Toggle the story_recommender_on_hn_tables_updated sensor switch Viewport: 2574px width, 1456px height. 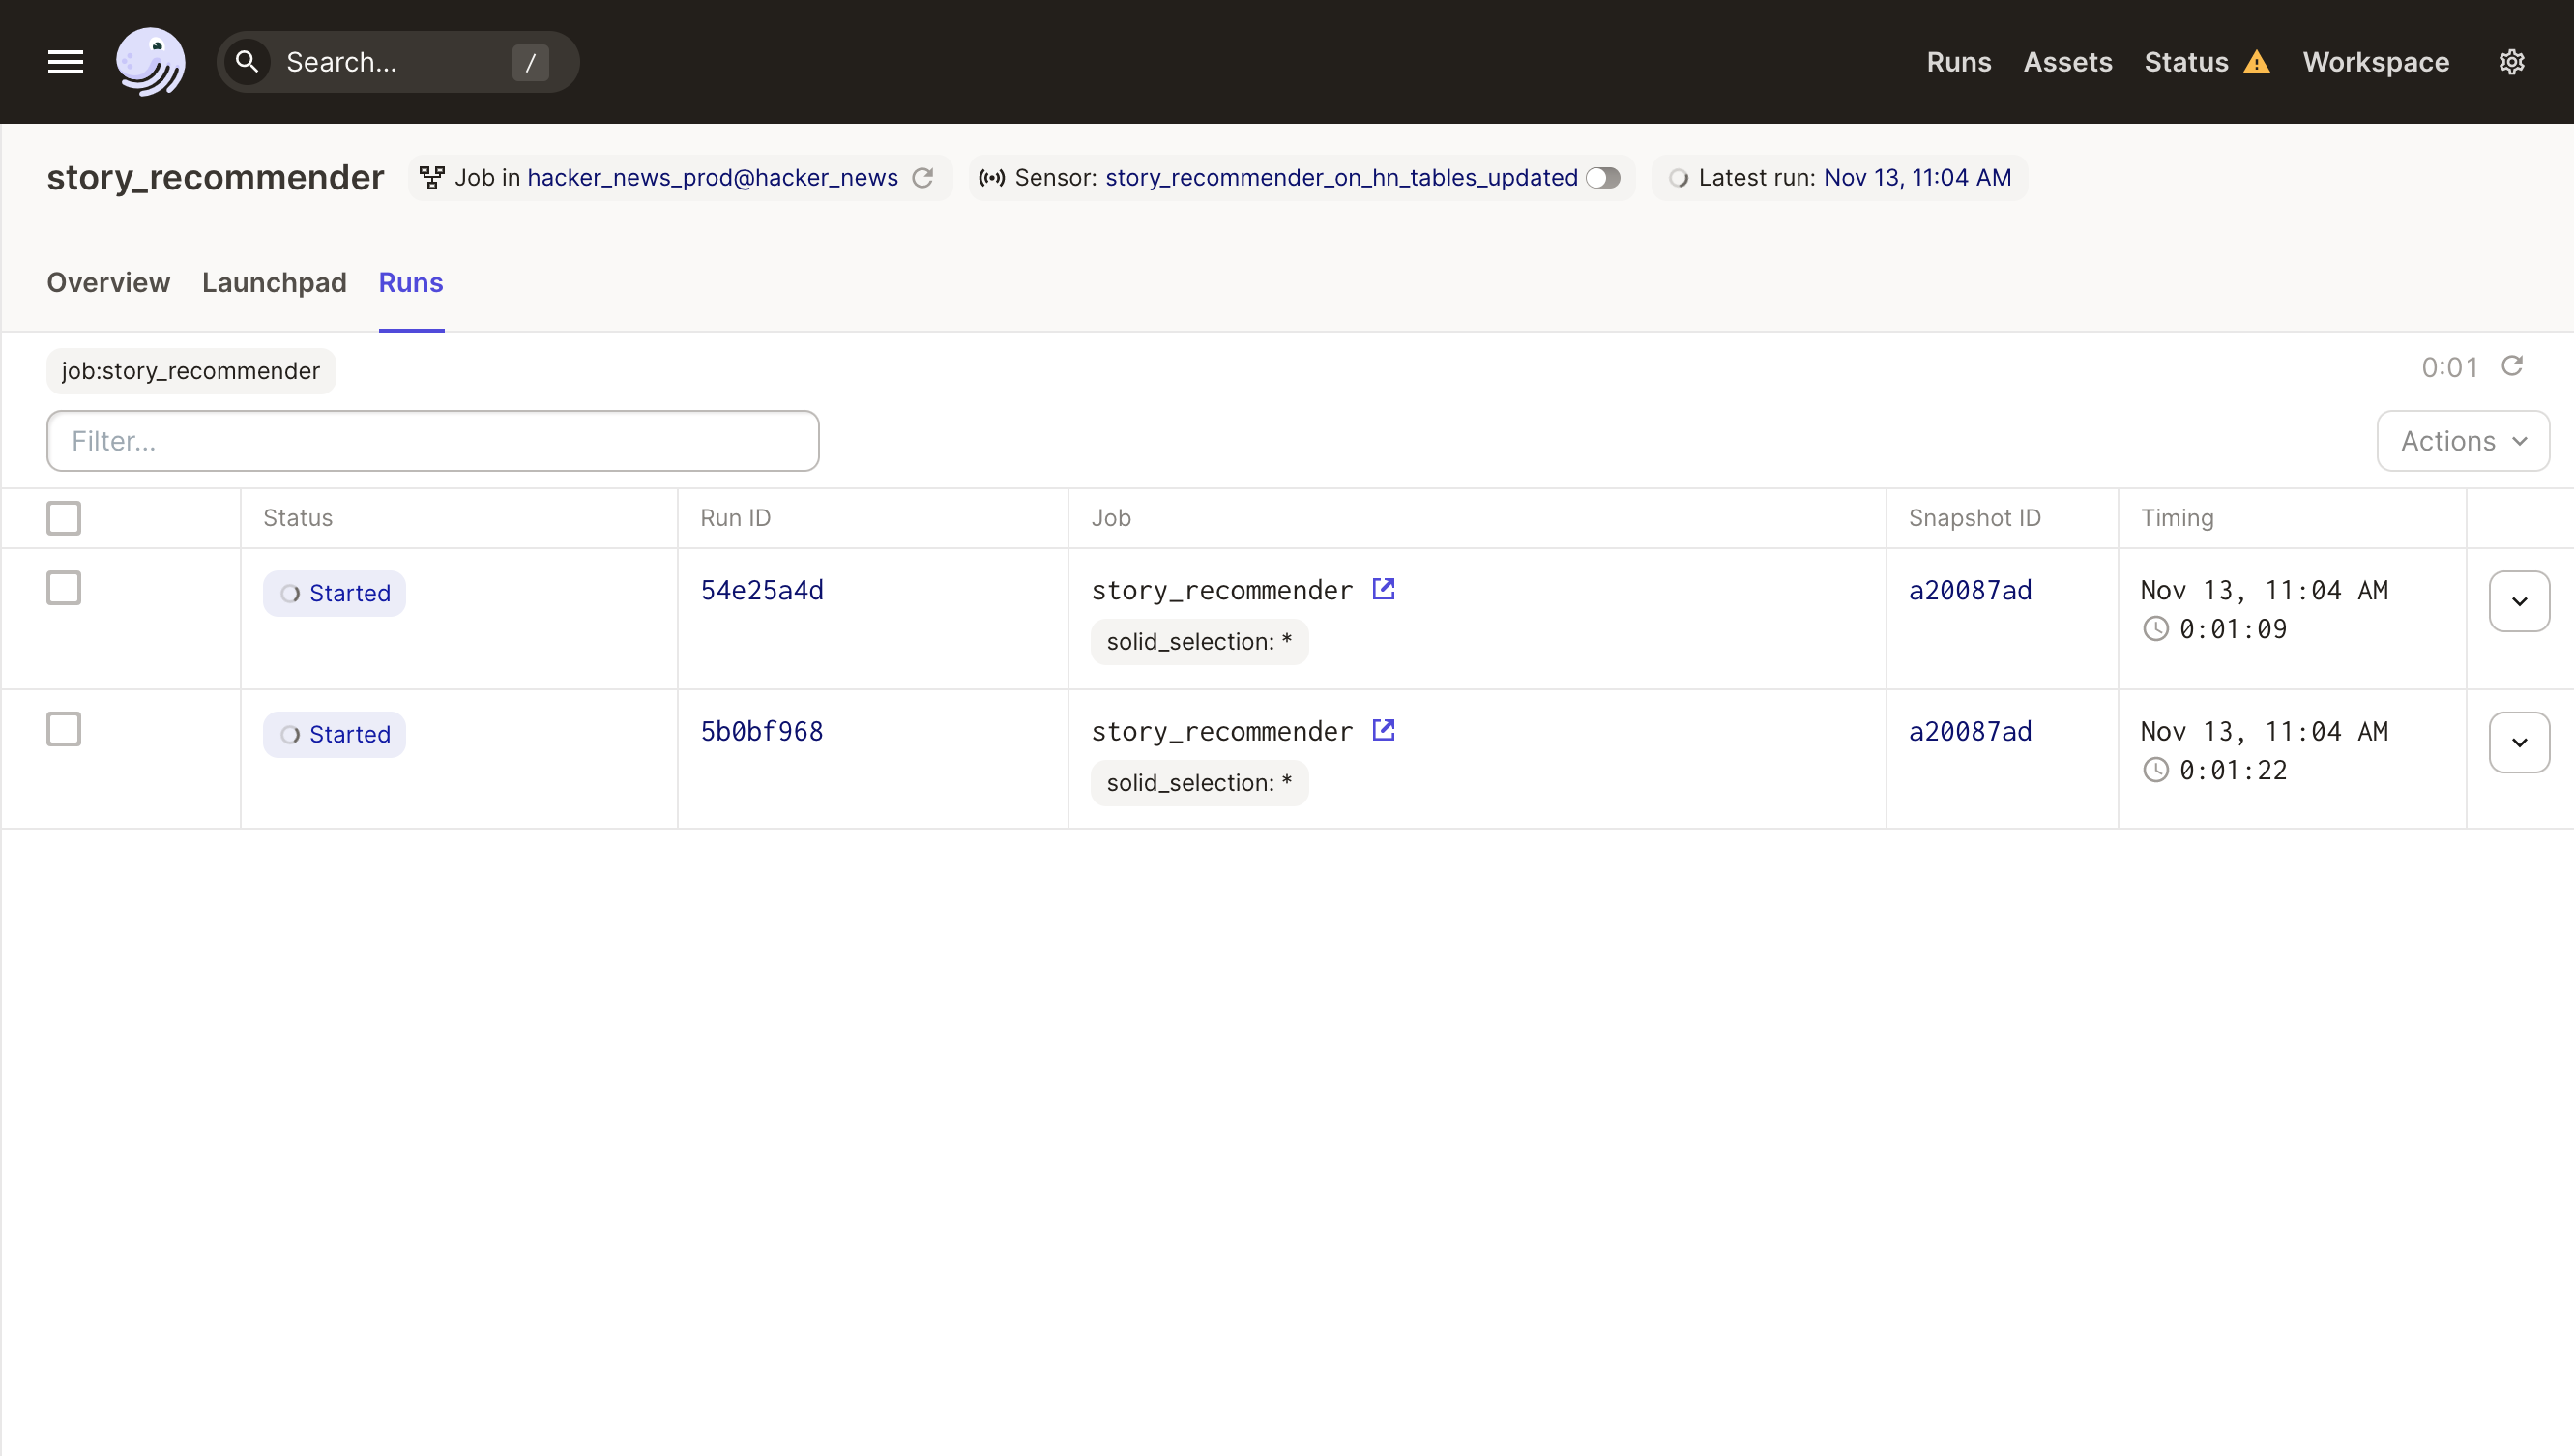1603,178
